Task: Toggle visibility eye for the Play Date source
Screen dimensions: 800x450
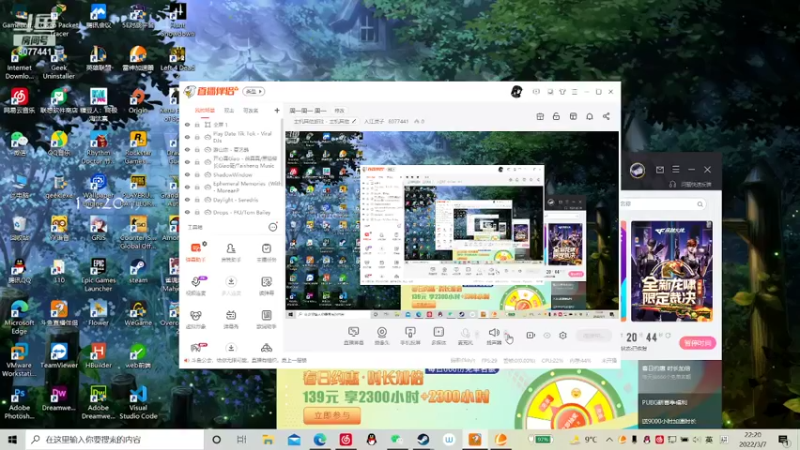Action: pos(187,137)
